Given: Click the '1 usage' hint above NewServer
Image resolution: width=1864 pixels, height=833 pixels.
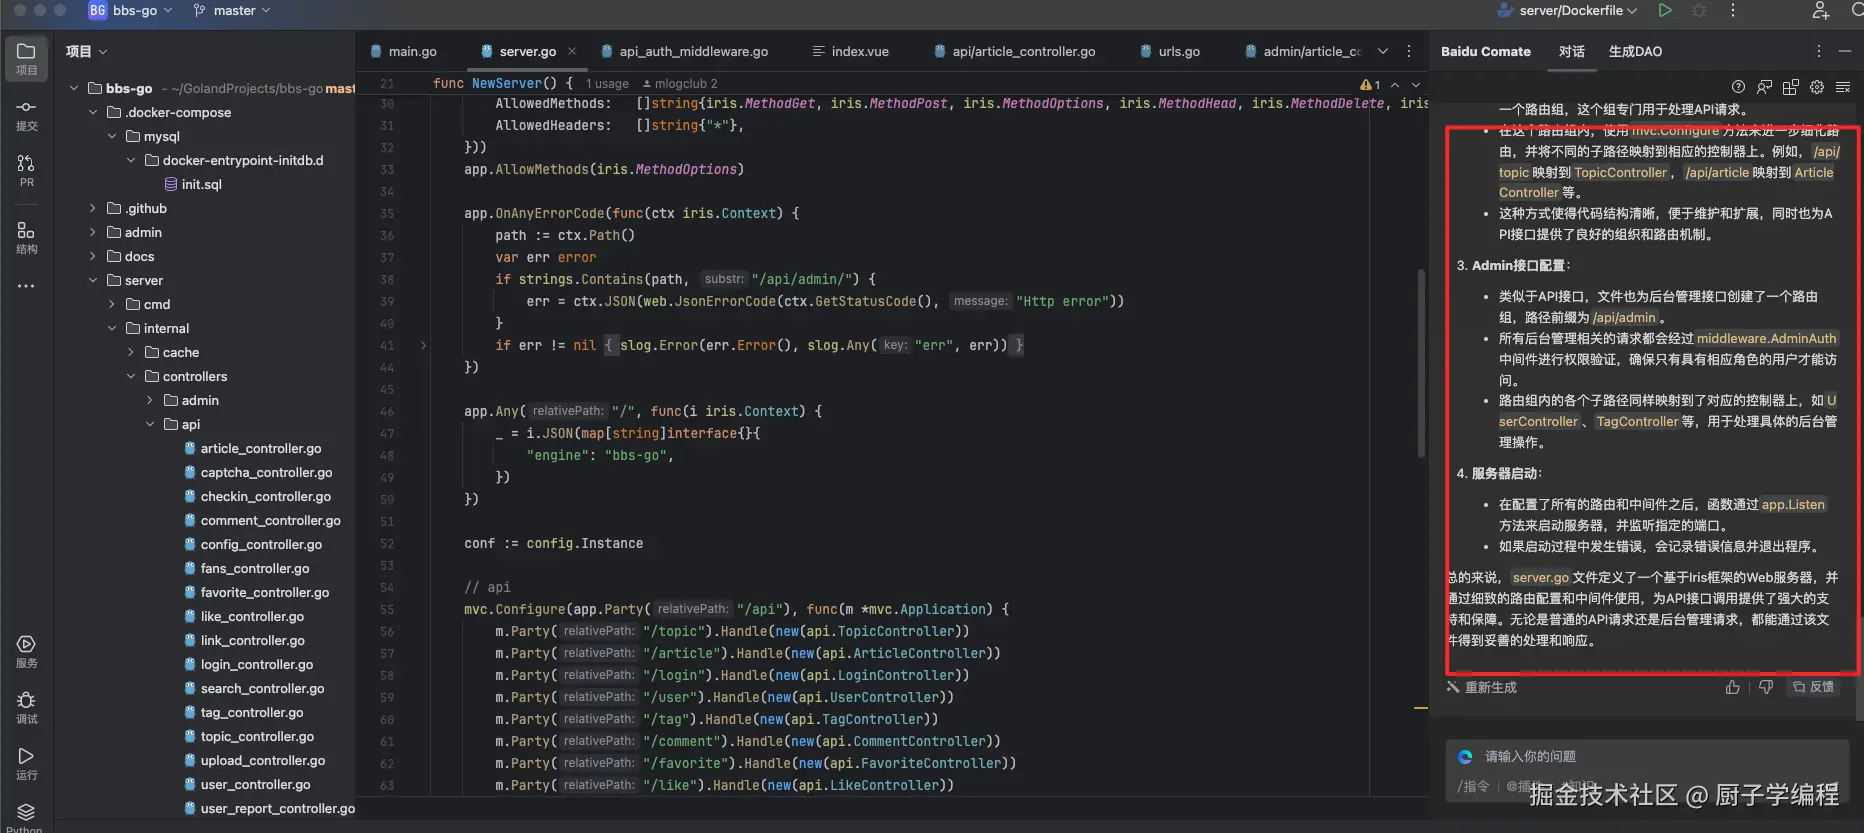Looking at the screenshot, I should 607,84.
